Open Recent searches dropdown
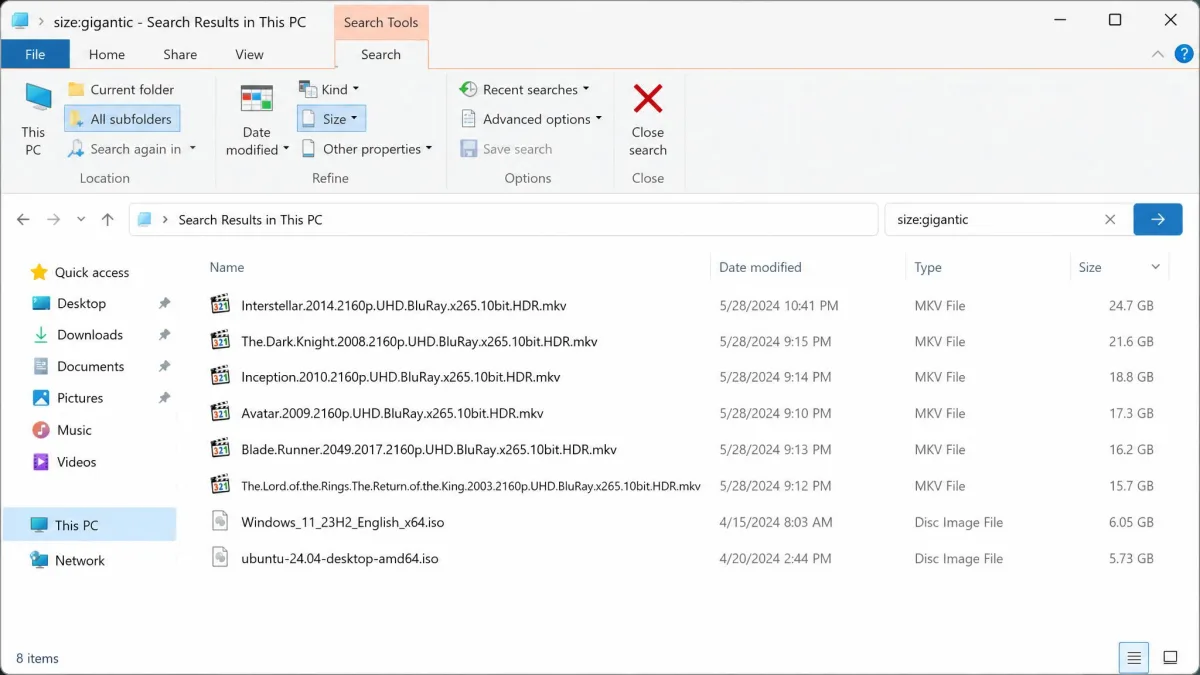The image size is (1200, 675). pyautogui.click(x=525, y=89)
